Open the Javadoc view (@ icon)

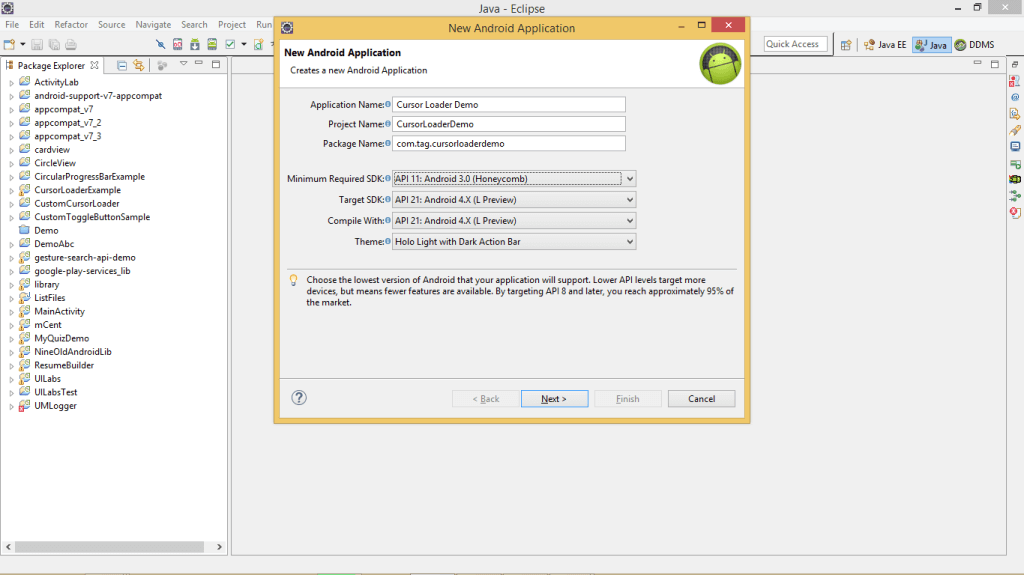tap(1015, 97)
